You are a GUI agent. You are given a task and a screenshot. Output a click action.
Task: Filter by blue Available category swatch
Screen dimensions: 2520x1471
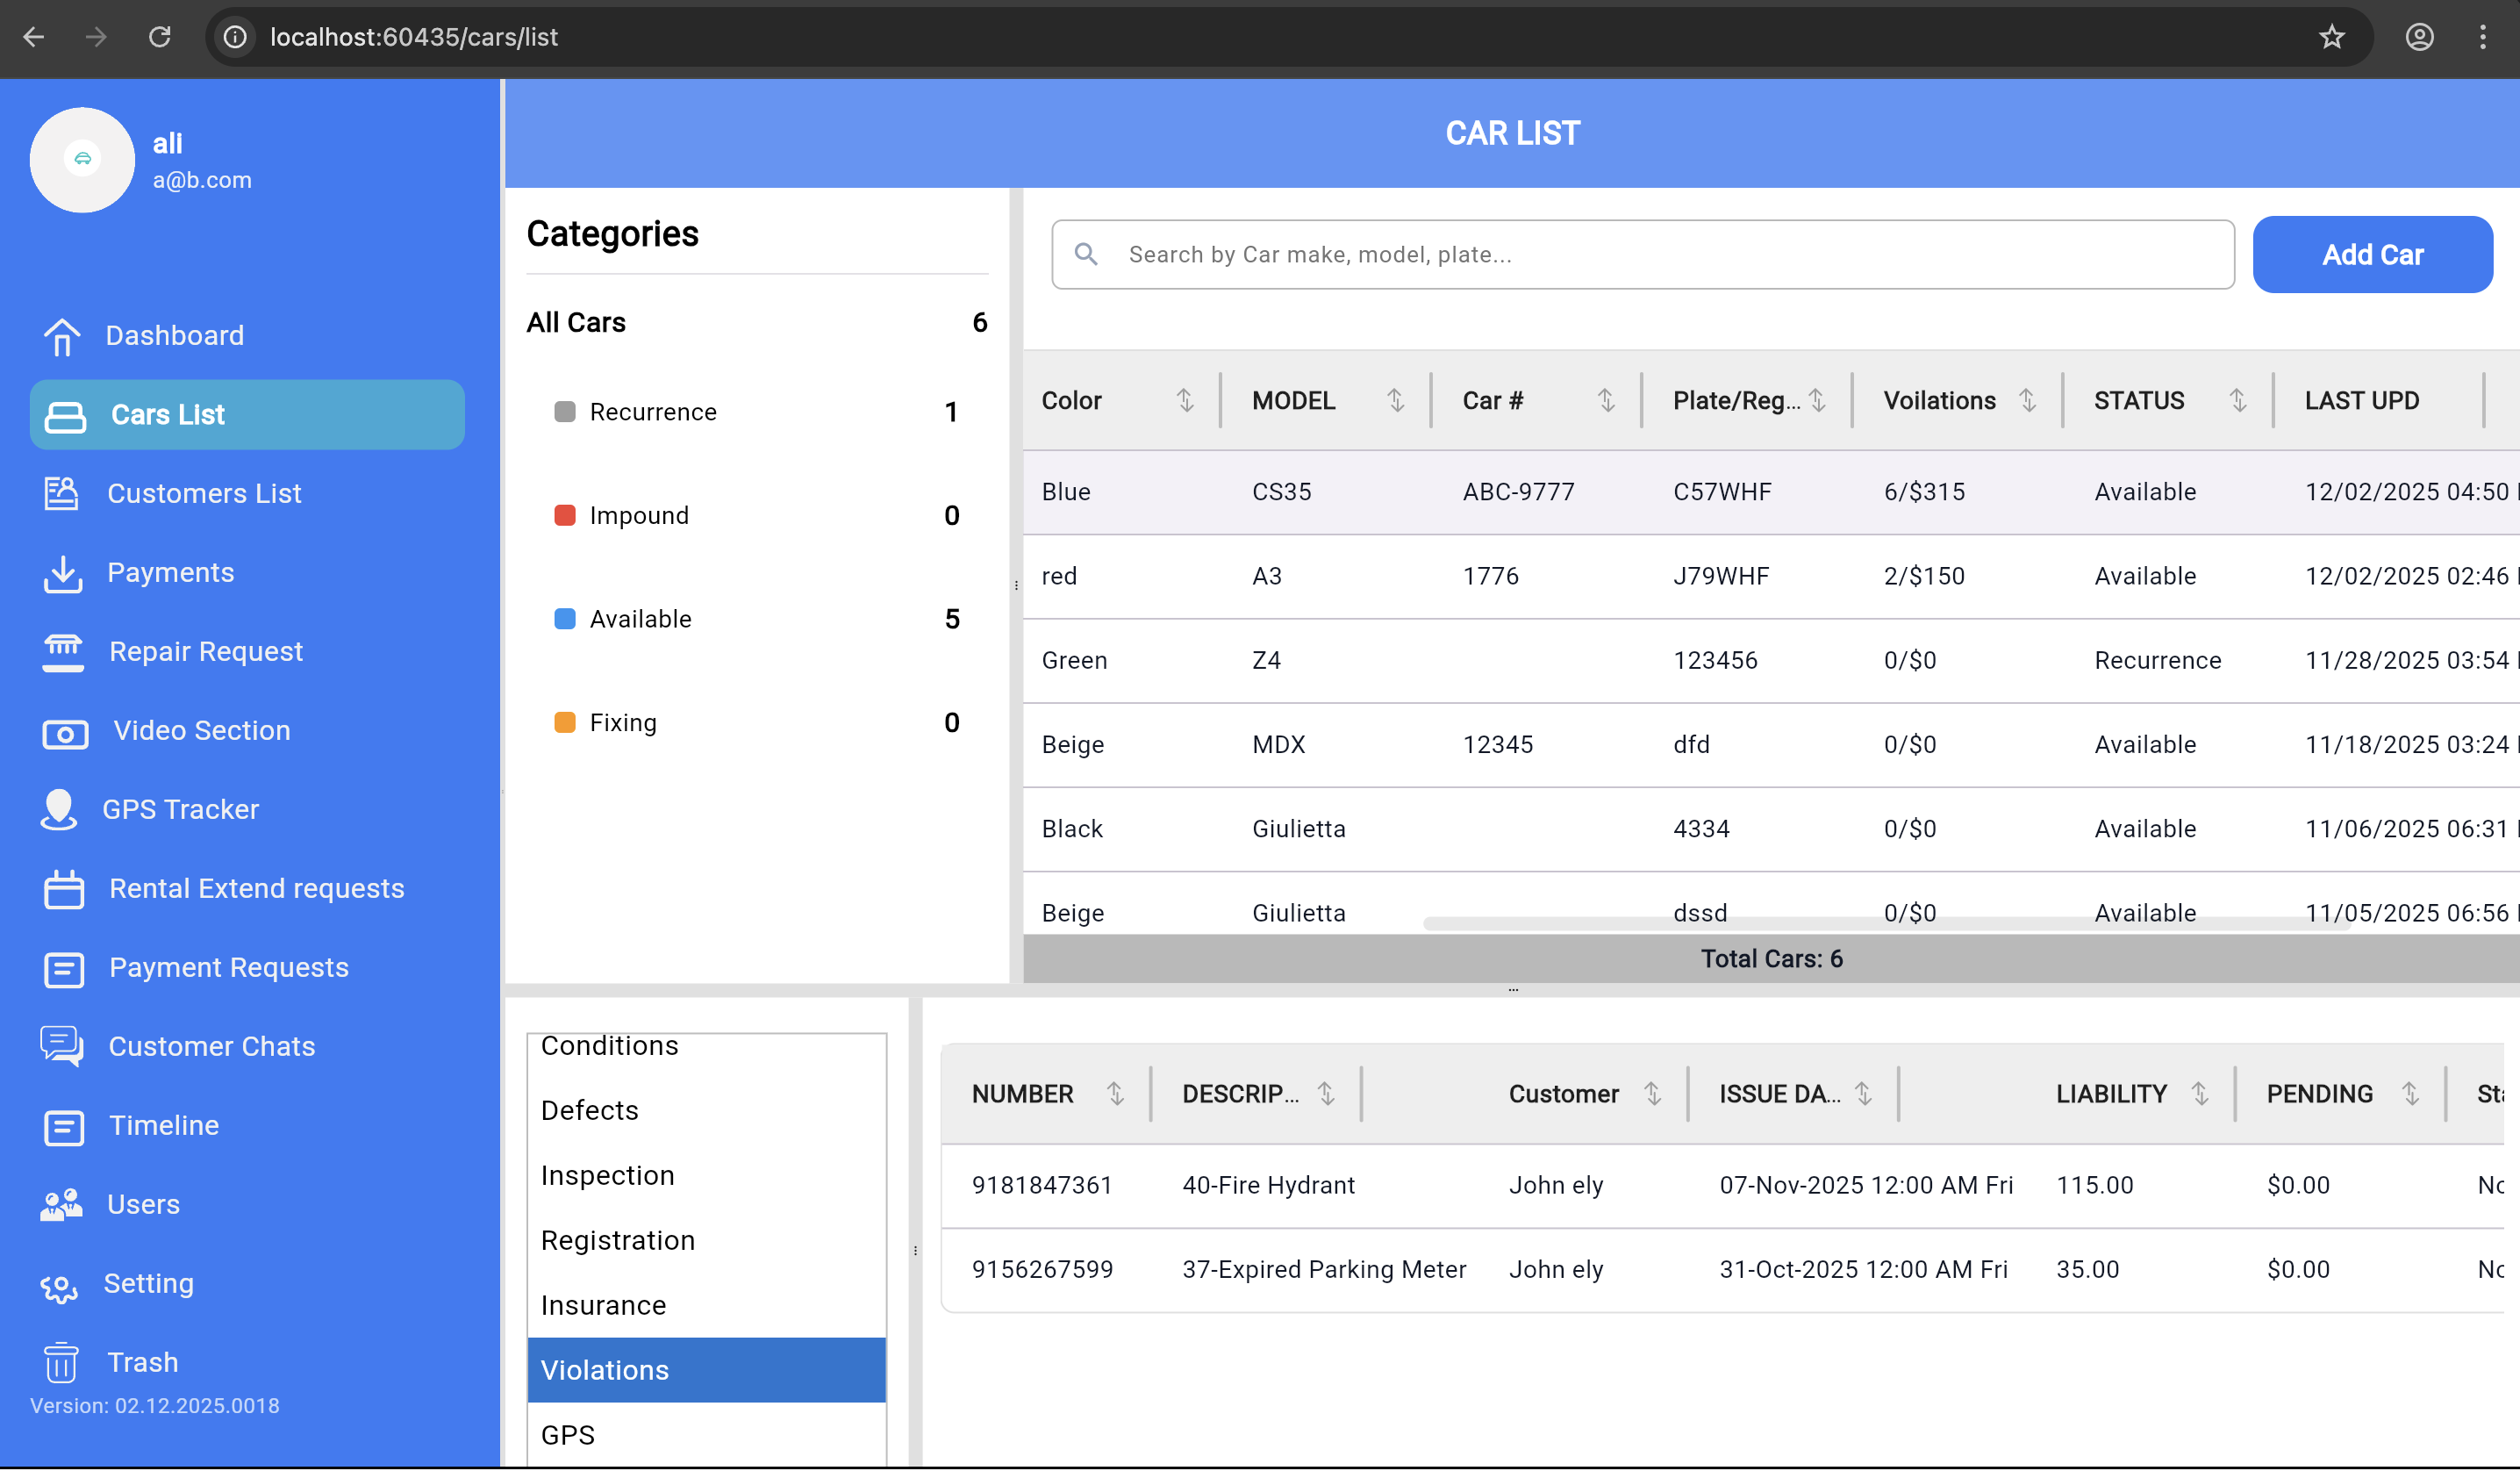[x=565, y=619]
